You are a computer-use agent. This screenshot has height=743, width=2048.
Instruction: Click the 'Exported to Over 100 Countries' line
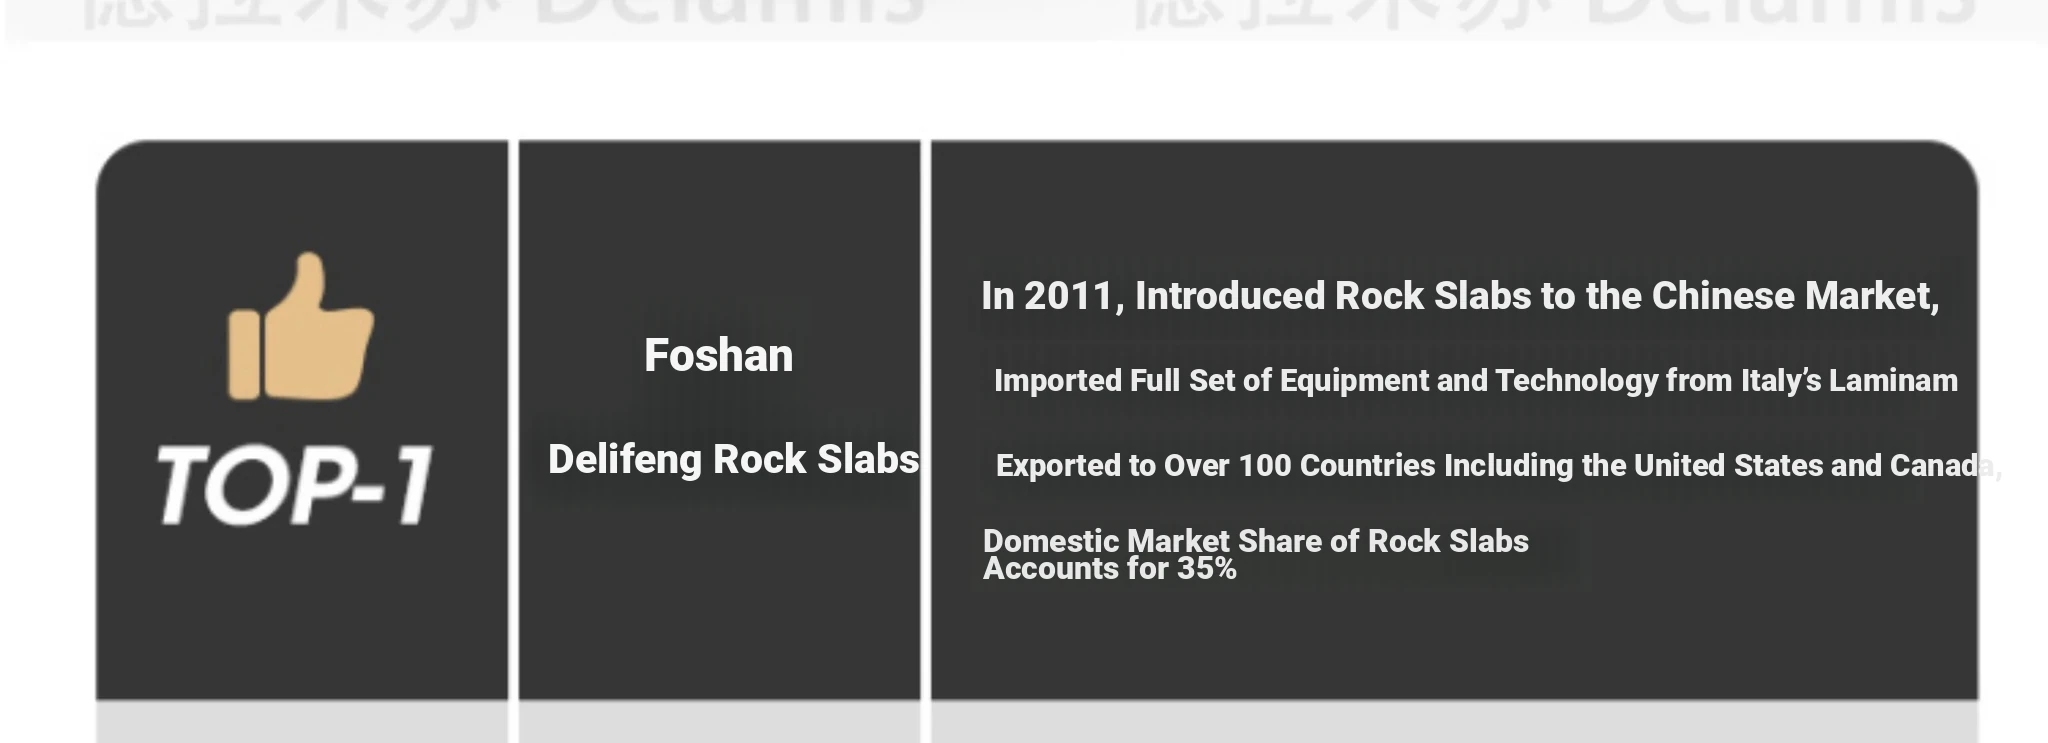coord(1498,466)
